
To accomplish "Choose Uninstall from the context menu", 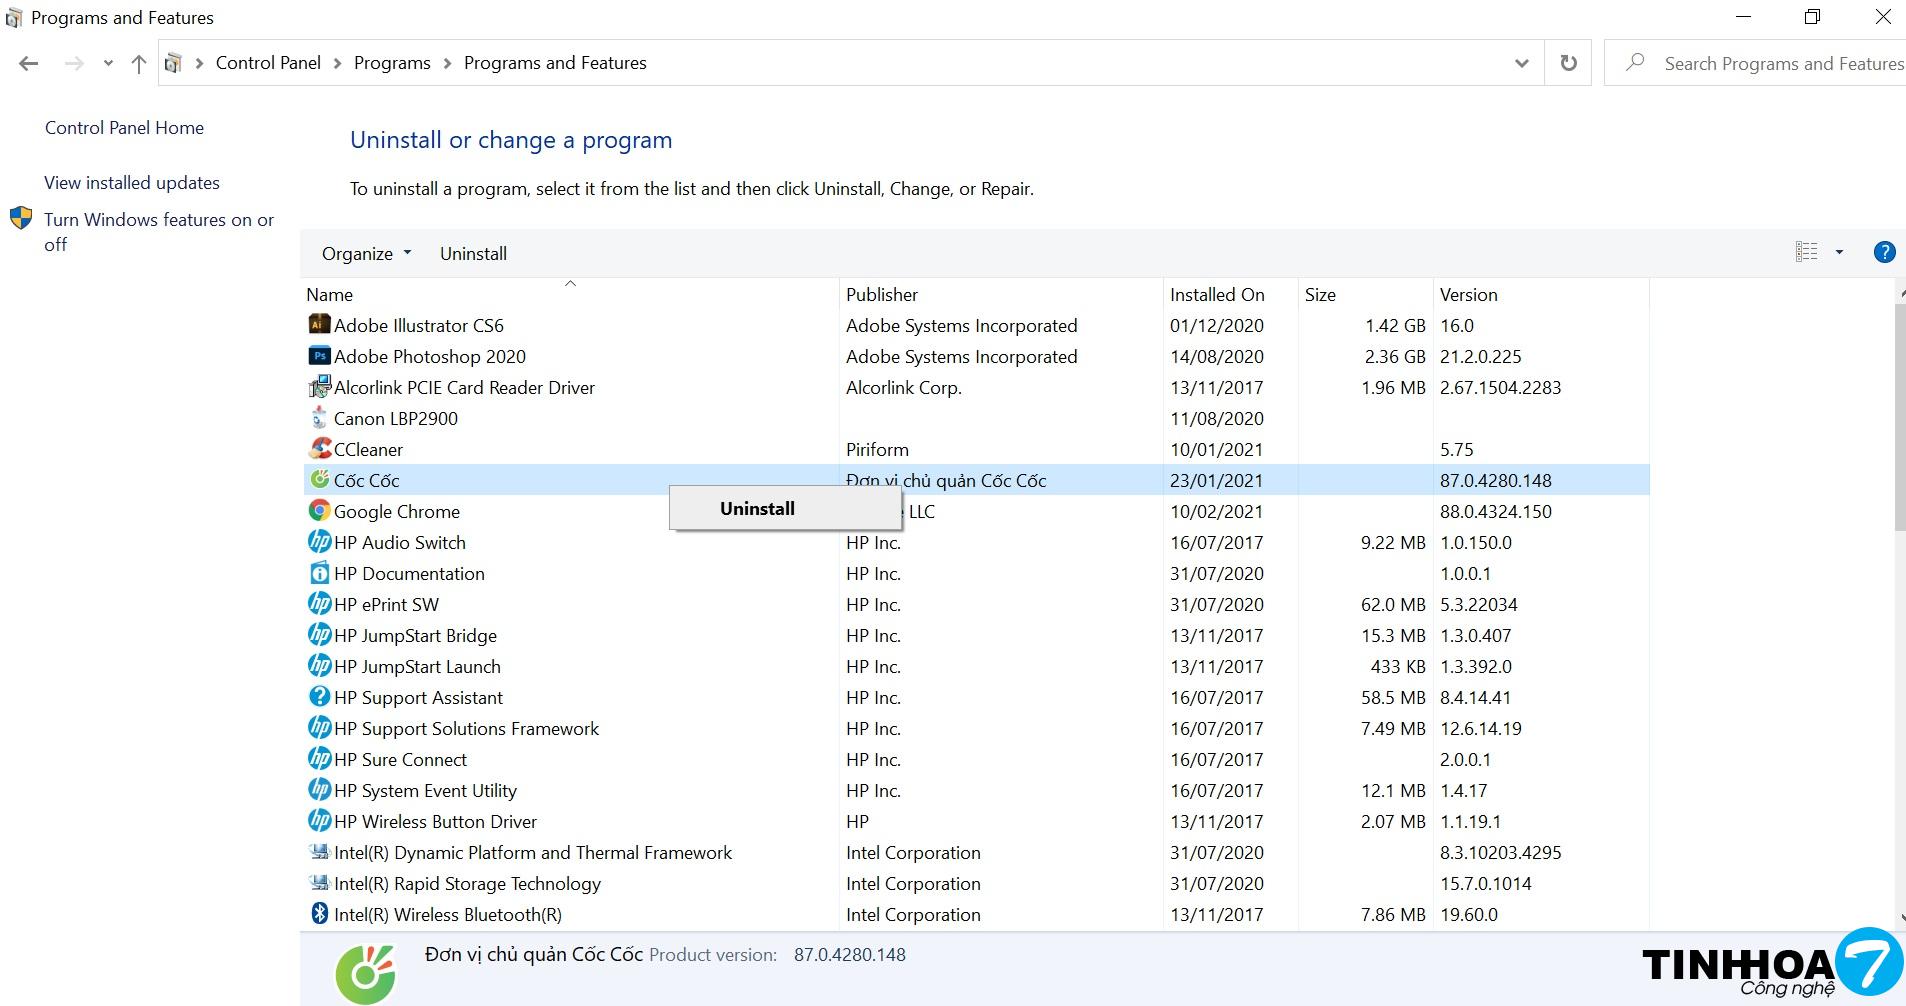I will pos(757,509).
